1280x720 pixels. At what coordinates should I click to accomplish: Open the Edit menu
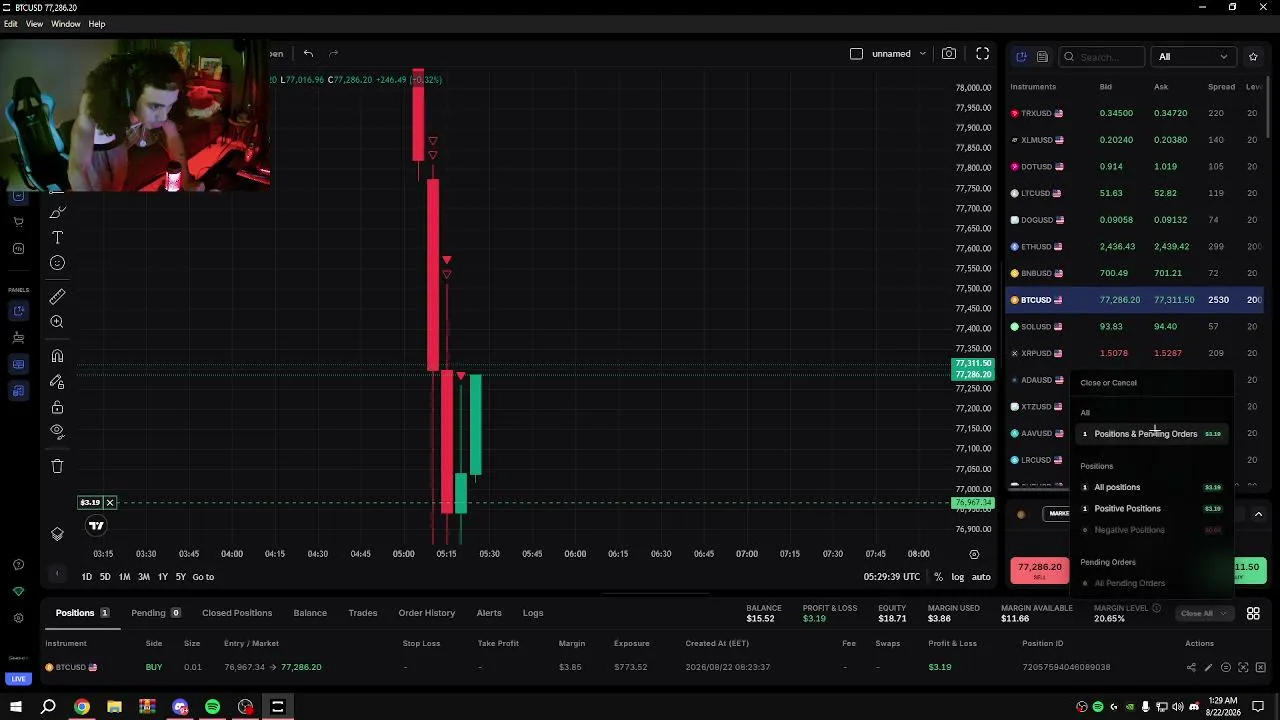tap(10, 24)
